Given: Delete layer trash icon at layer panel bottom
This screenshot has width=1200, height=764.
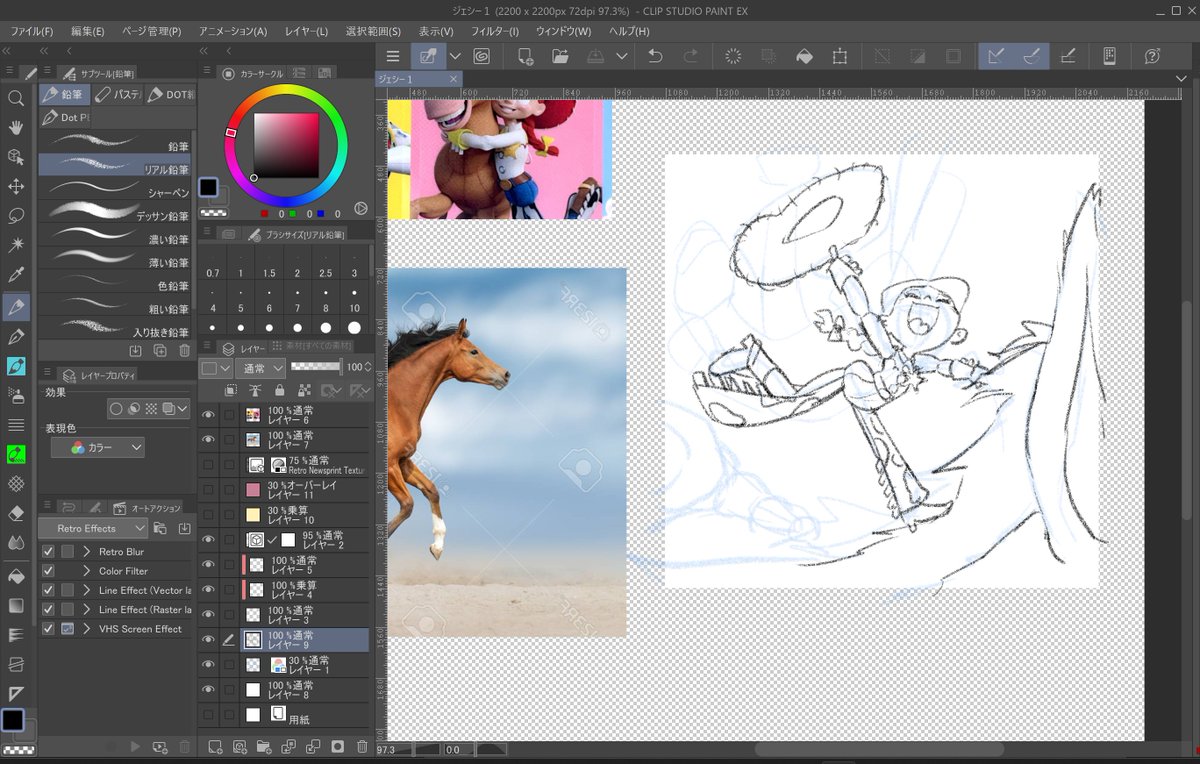Looking at the screenshot, I should pos(362,746).
